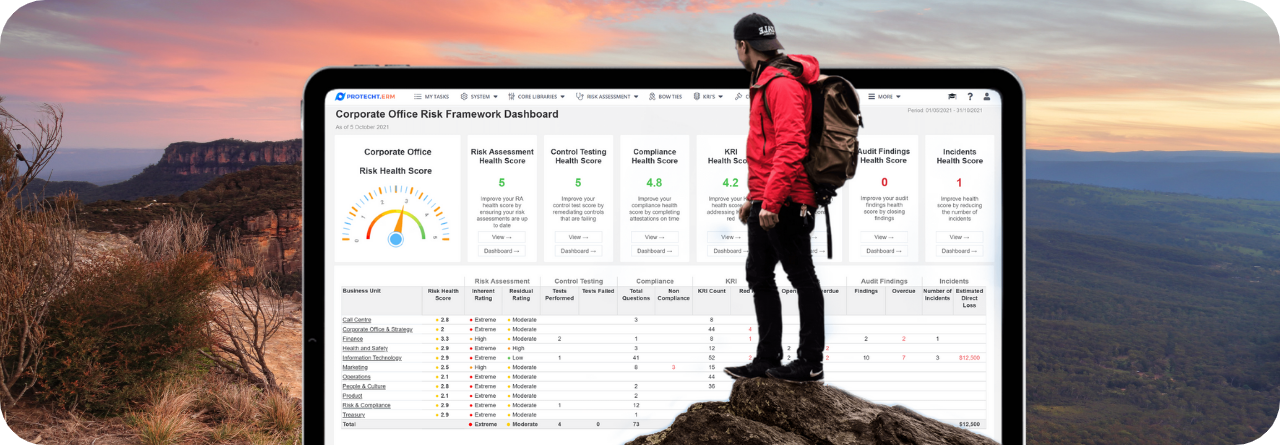
Task: Open the user profile icon
Action: tap(987, 97)
